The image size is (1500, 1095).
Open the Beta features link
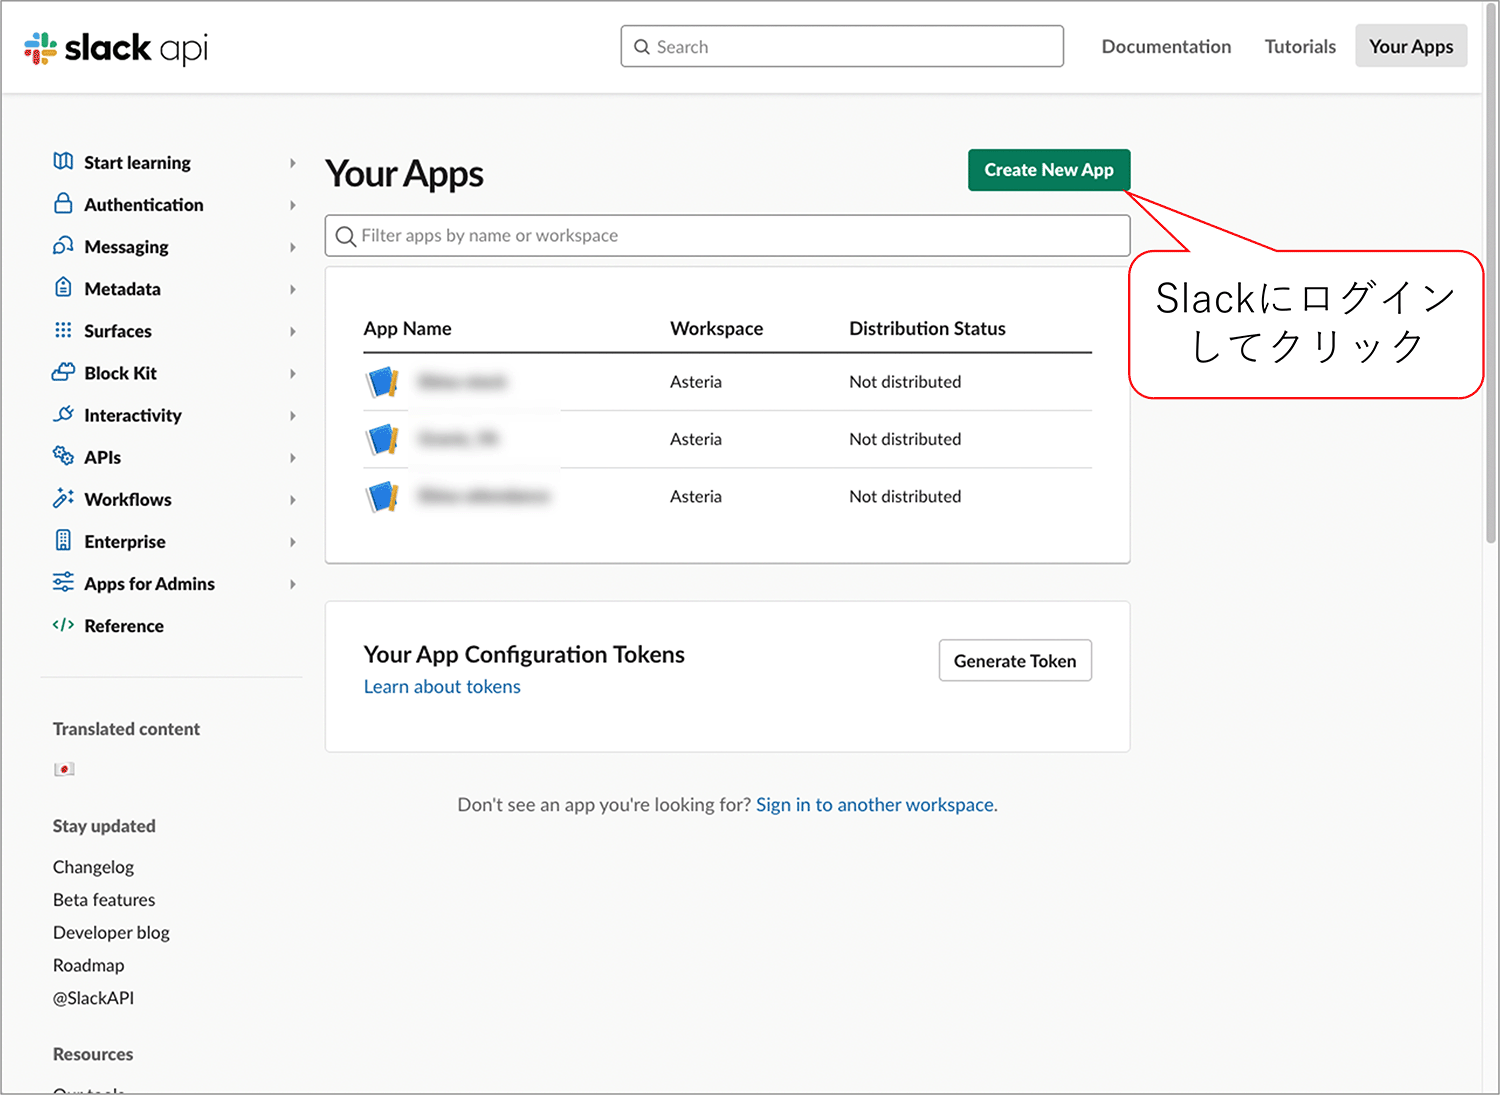(x=104, y=900)
